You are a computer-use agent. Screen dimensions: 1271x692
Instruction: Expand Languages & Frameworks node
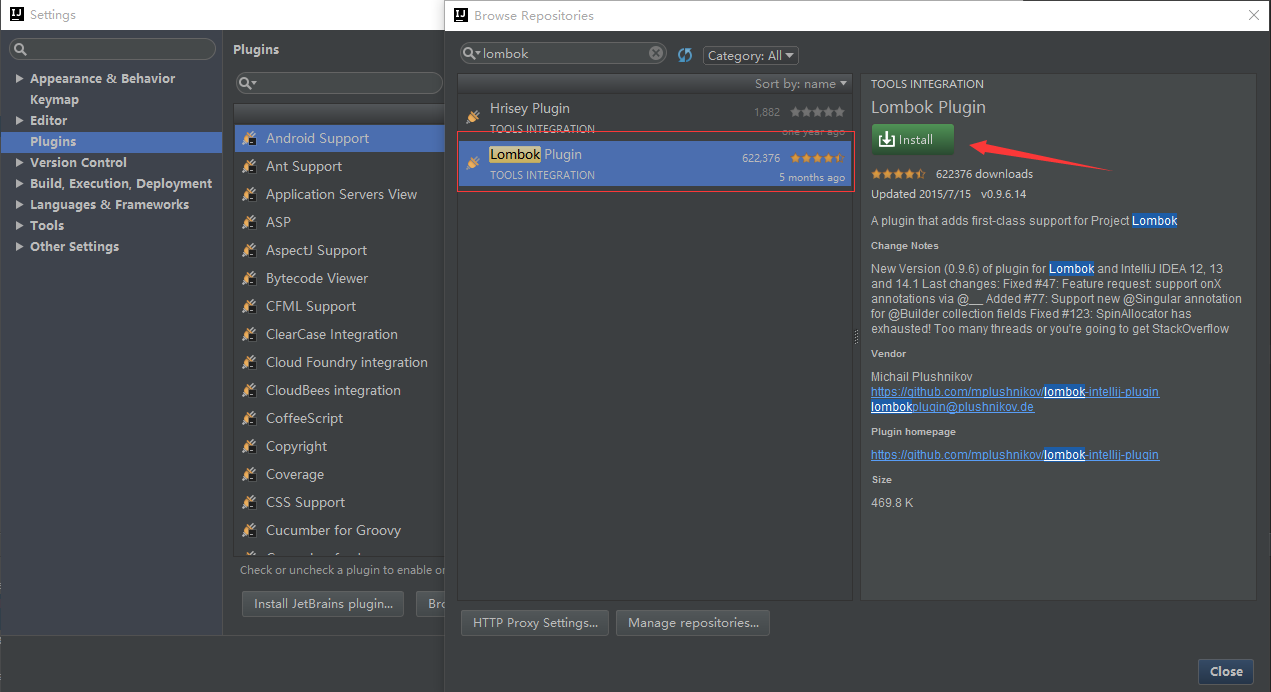pos(19,205)
